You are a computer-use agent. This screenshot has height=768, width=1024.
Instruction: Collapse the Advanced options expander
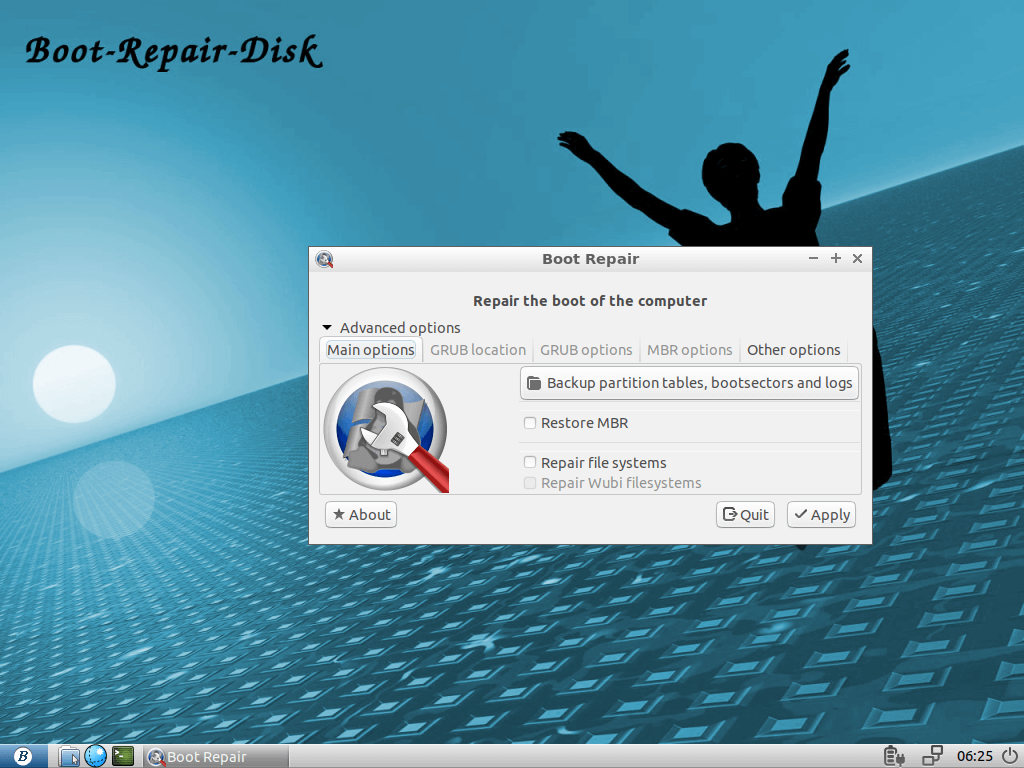pos(327,327)
